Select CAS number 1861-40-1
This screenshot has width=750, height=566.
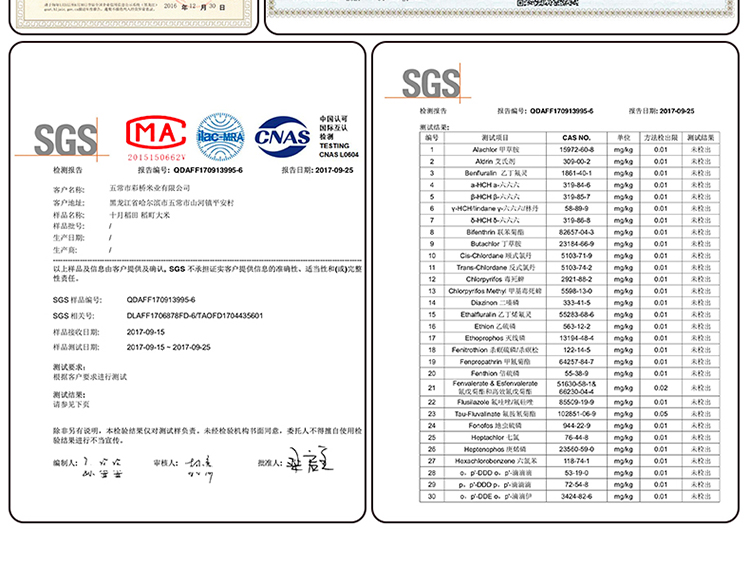pyautogui.click(x=576, y=173)
